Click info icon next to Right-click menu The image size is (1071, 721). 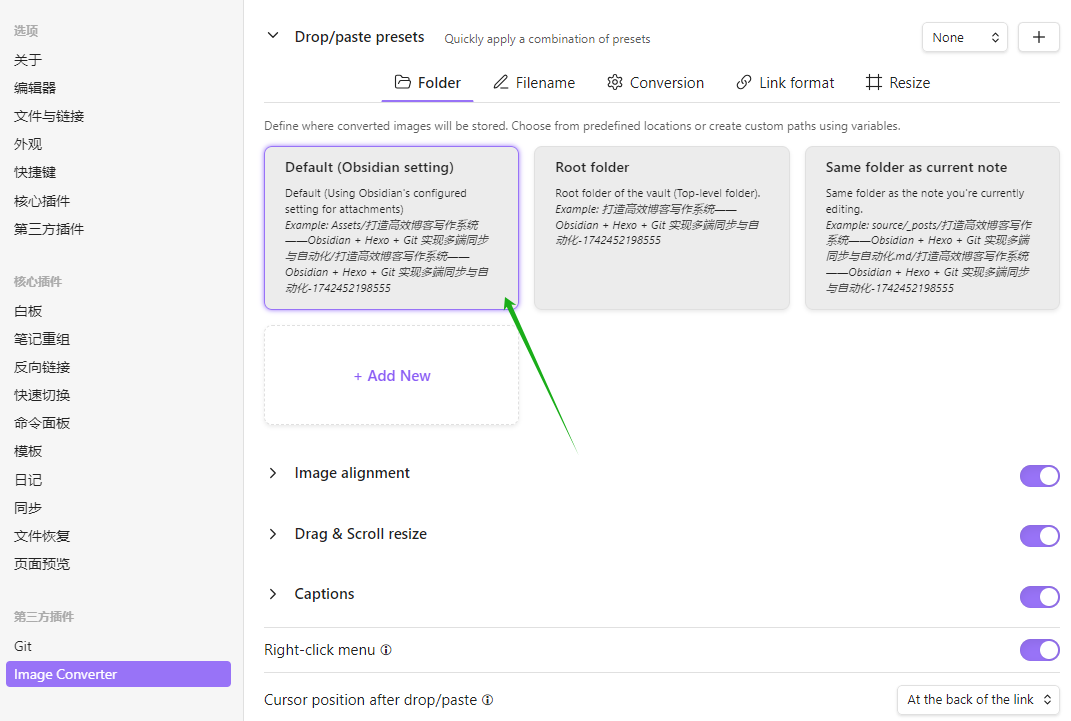point(386,650)
